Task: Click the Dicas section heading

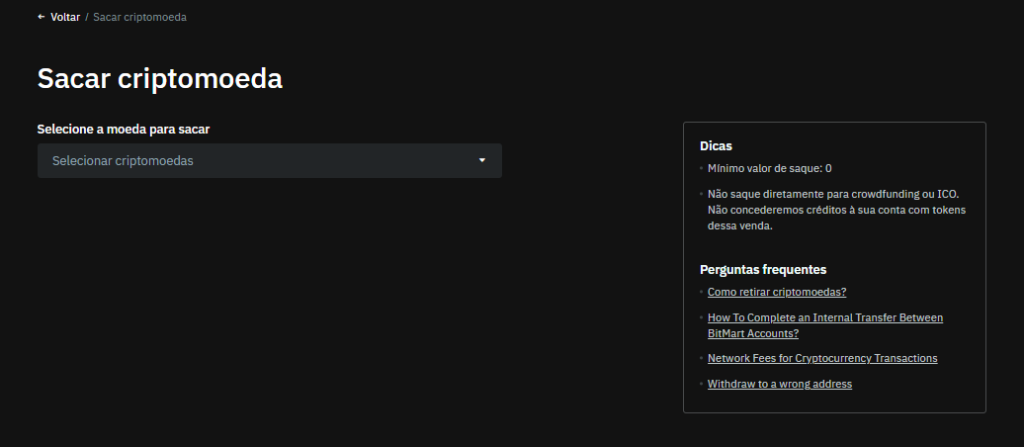Action: [x=716, y=146]
